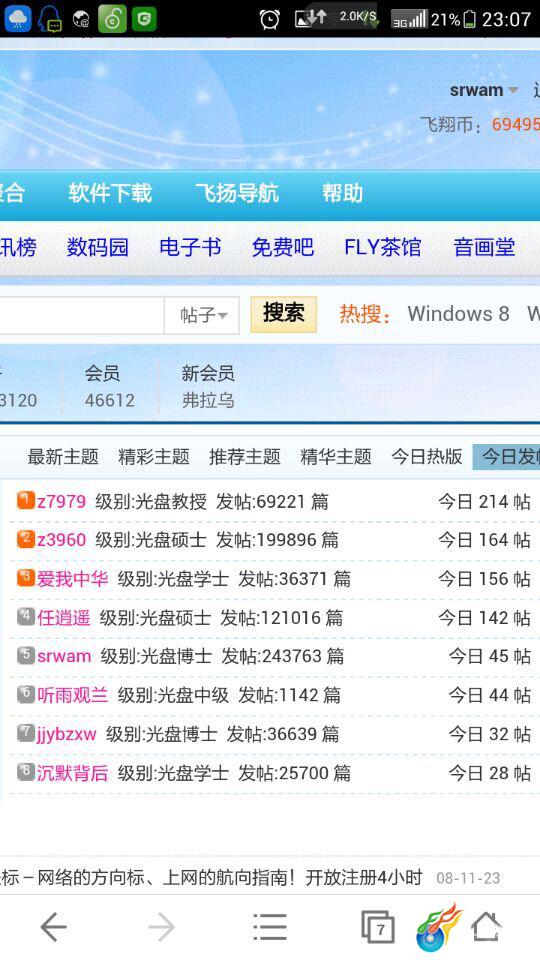Expand the 帖子 search type dropdown
540x960 pixels.
click(202, 315)
